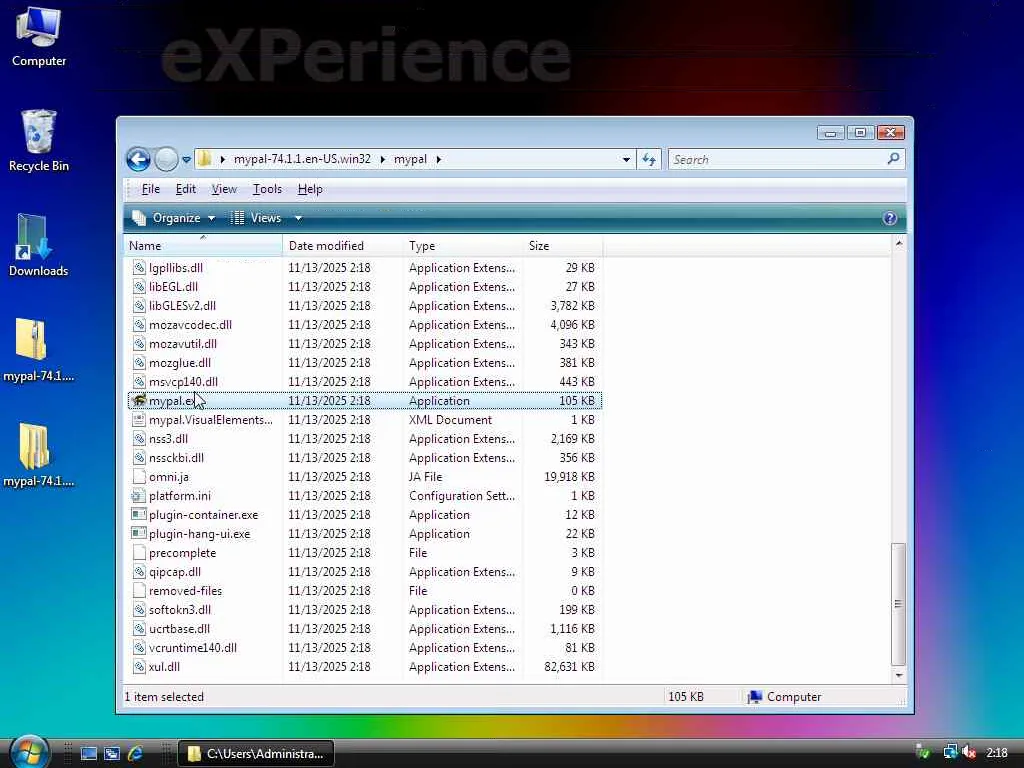This screenshot has width=1024, height=768.
Task: Click the Views button
Action: [x=256, y=218]
